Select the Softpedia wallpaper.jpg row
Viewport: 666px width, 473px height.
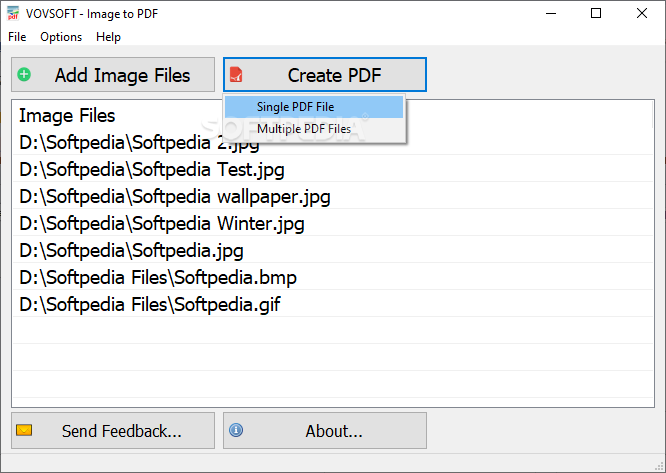[x=333, y=197]
